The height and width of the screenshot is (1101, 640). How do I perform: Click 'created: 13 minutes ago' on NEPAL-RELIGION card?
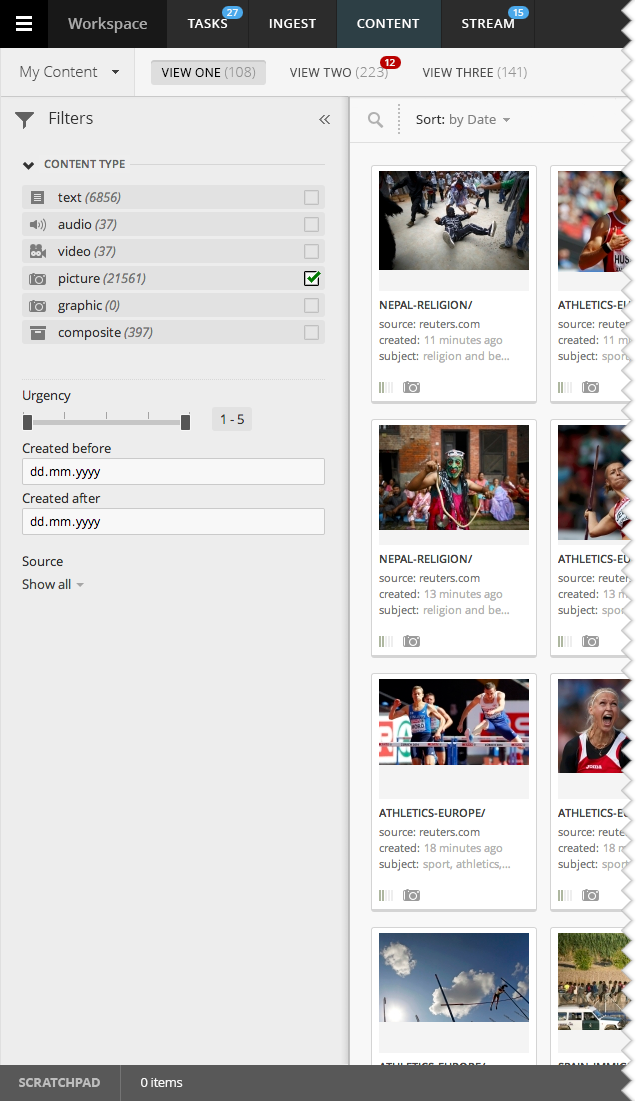coord(440,595)
